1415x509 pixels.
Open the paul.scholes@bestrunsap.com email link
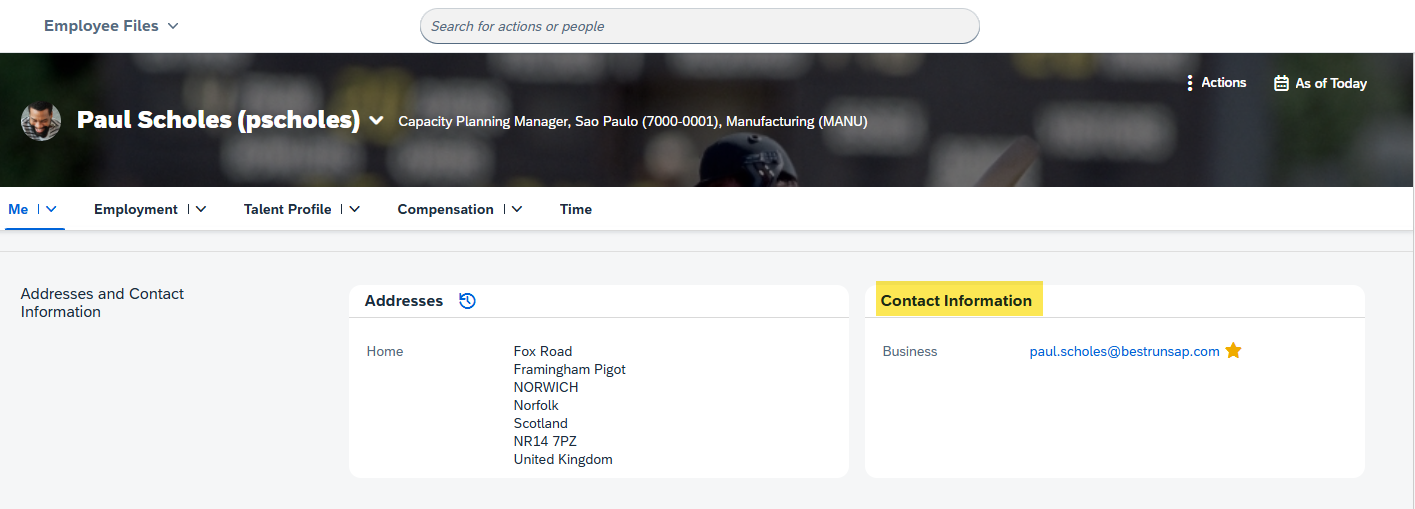click(x=1125, y=351)
